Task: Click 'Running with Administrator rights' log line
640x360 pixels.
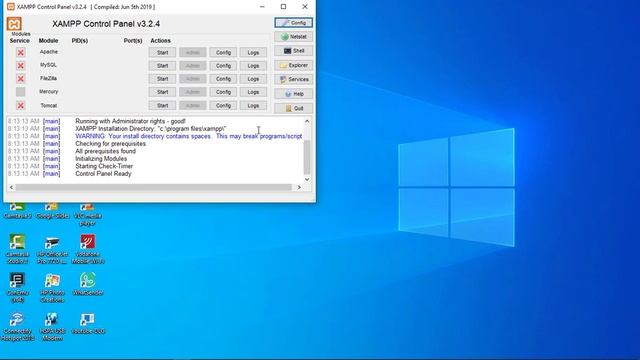Action: coord(130,121)
